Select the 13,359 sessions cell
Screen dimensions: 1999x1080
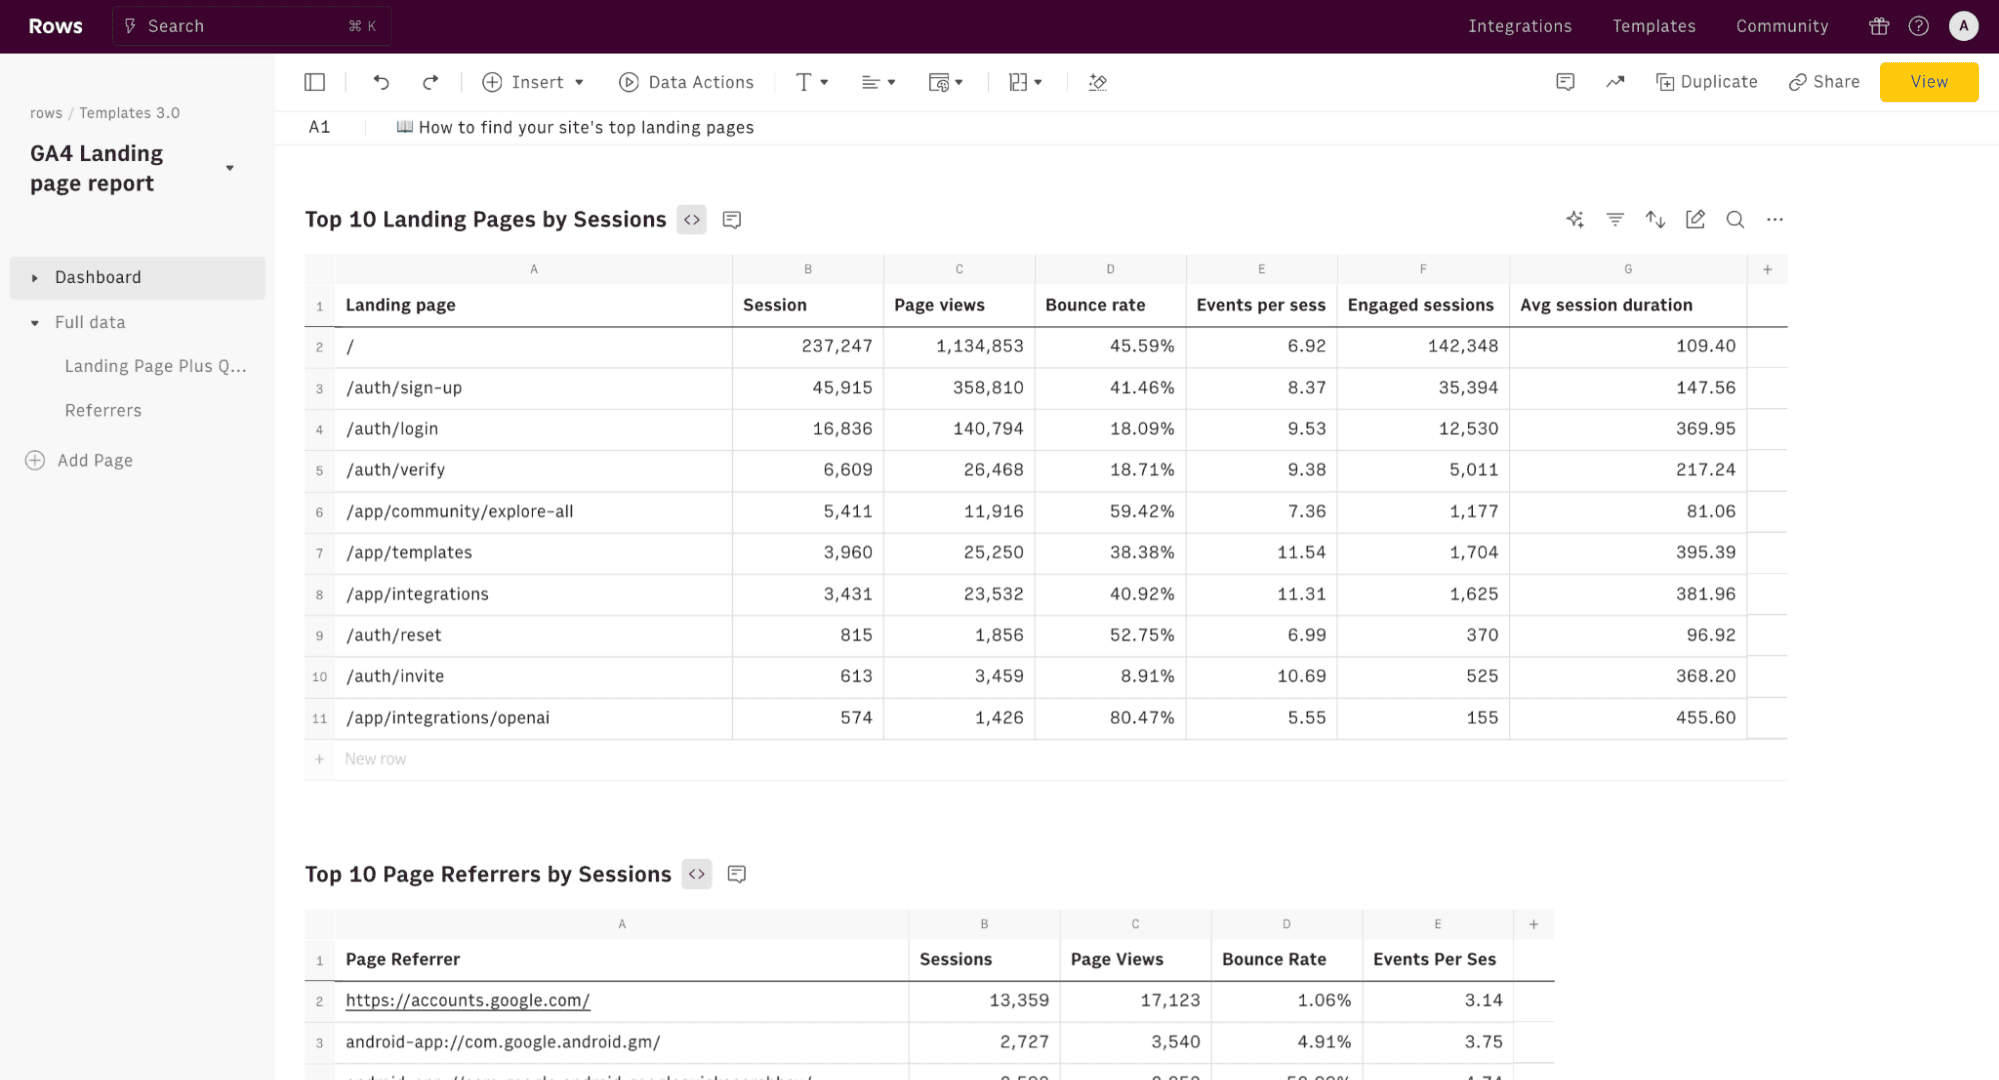pos(984,1000)
